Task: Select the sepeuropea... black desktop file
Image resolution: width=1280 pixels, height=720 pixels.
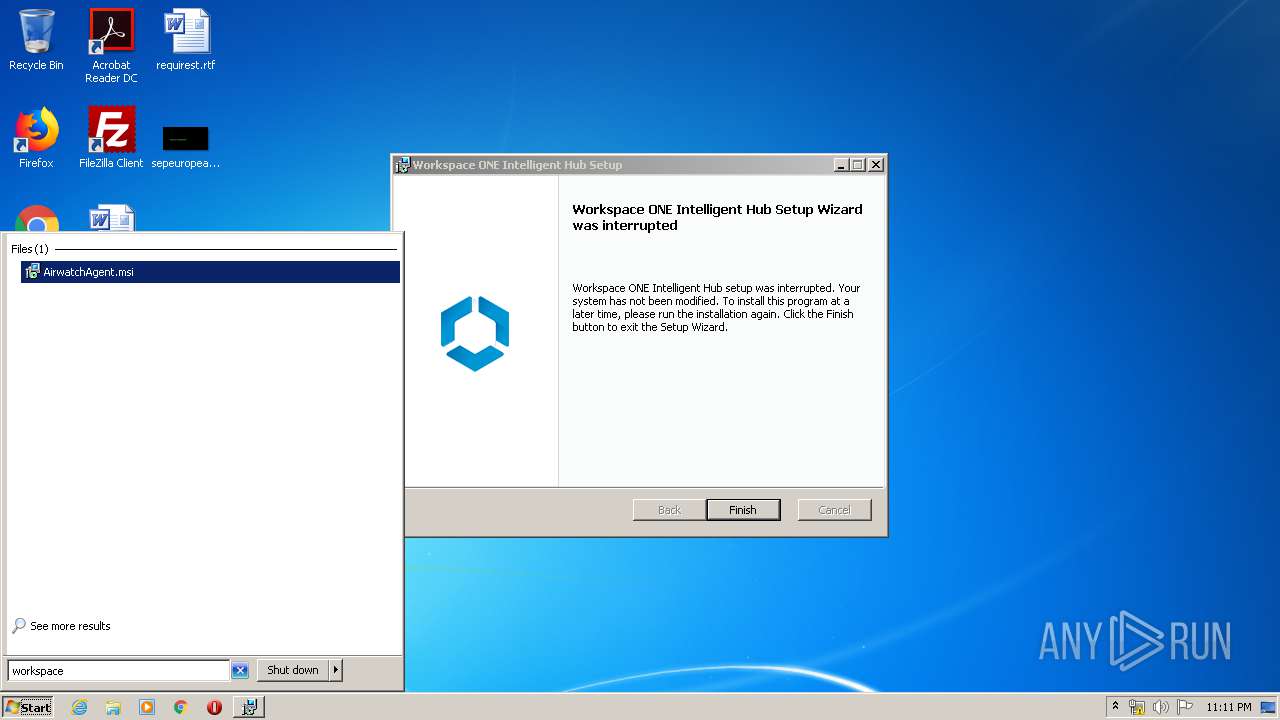Action: (x=186, y=146)
